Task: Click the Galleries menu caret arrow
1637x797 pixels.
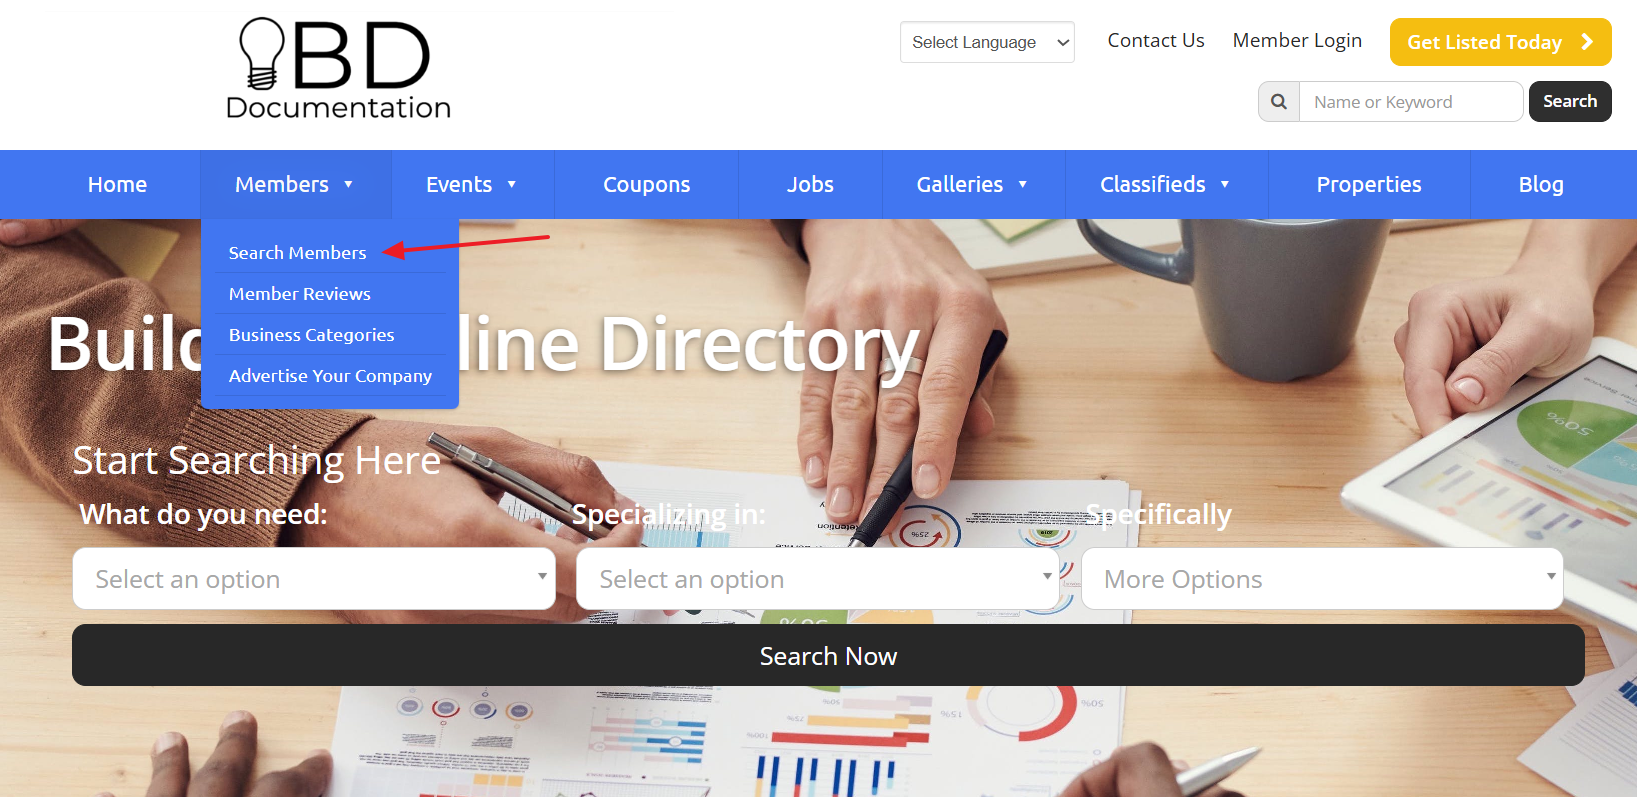Action: 1023,185
